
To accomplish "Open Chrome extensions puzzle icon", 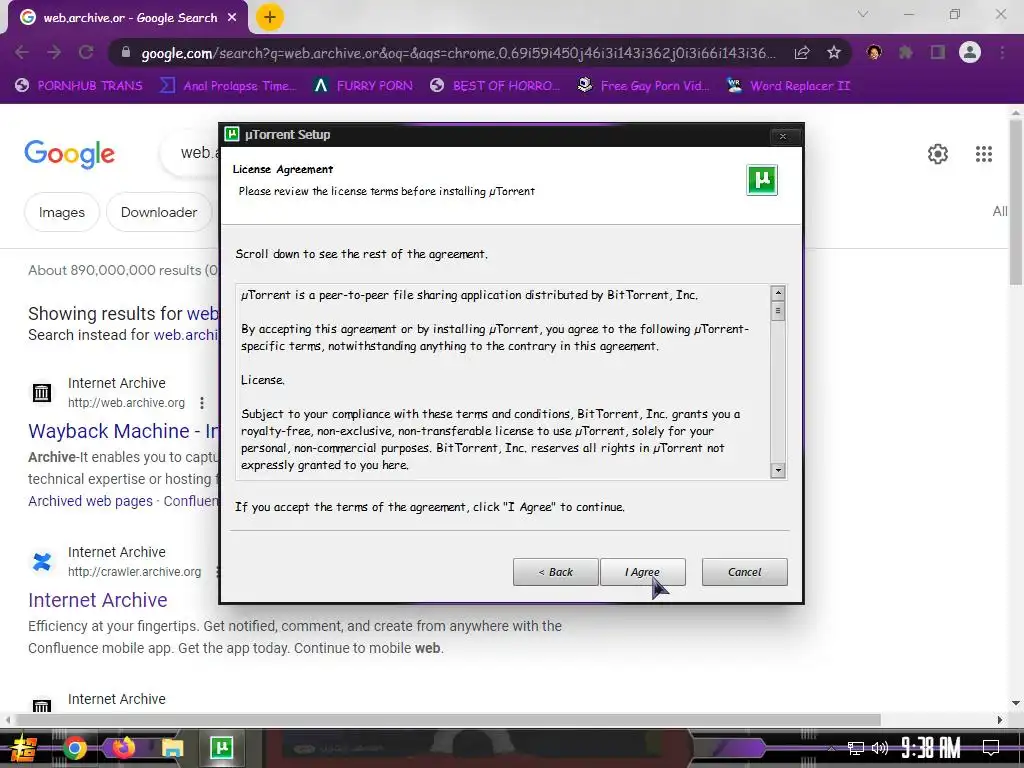I will [906, 52].
